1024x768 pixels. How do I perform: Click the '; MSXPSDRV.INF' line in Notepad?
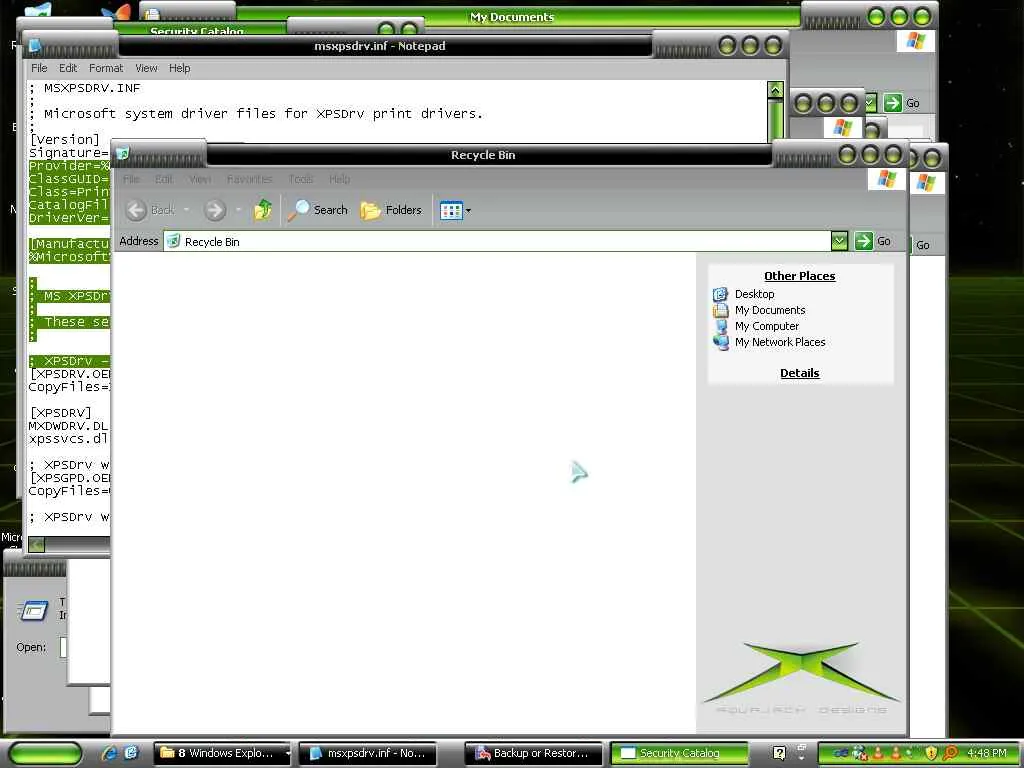point(85,88)
